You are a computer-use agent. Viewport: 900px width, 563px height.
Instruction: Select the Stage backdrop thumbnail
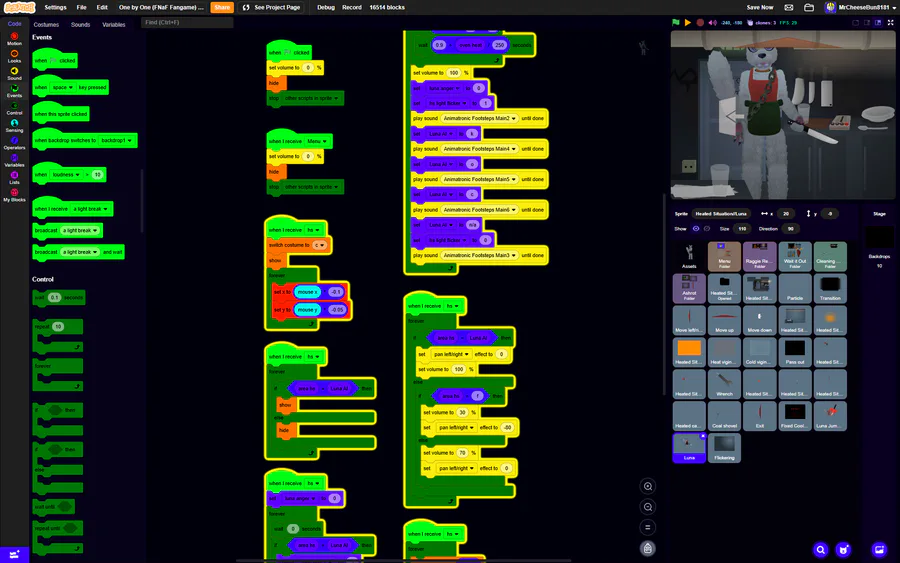pyautogui.click(x=879, y=237)
